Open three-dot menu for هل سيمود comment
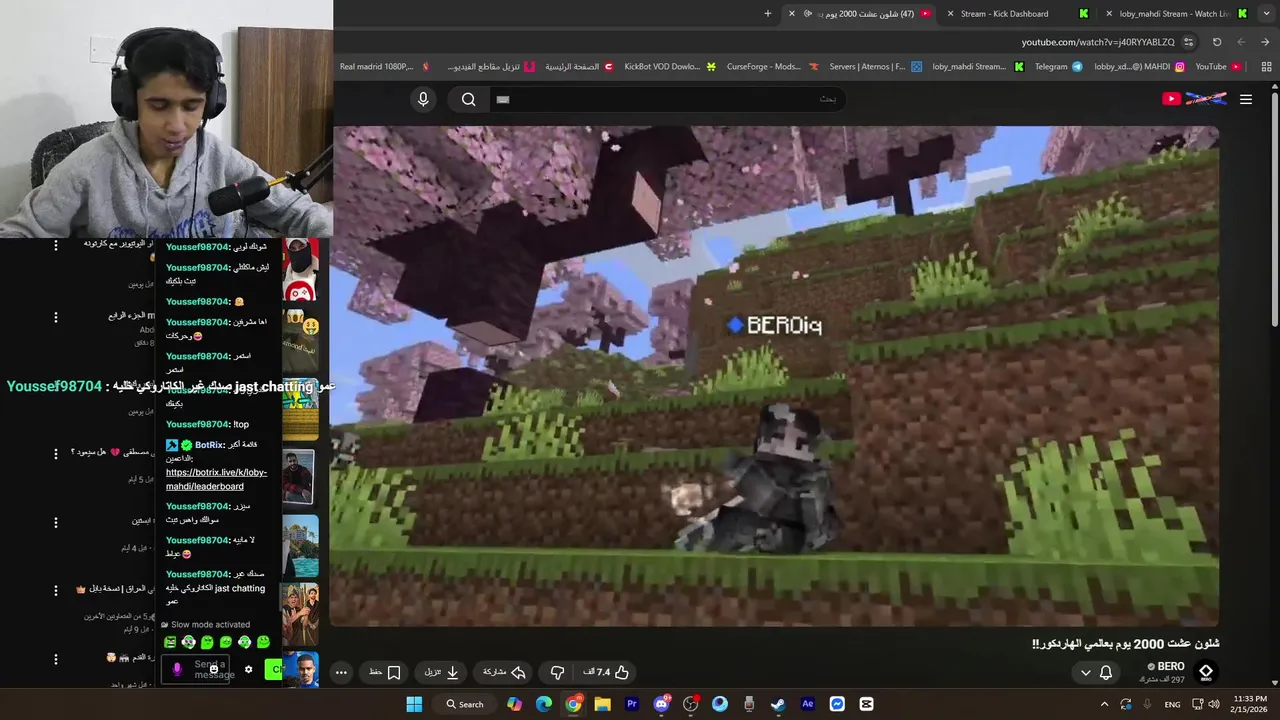1280x720 pixels. coord(56,453)
